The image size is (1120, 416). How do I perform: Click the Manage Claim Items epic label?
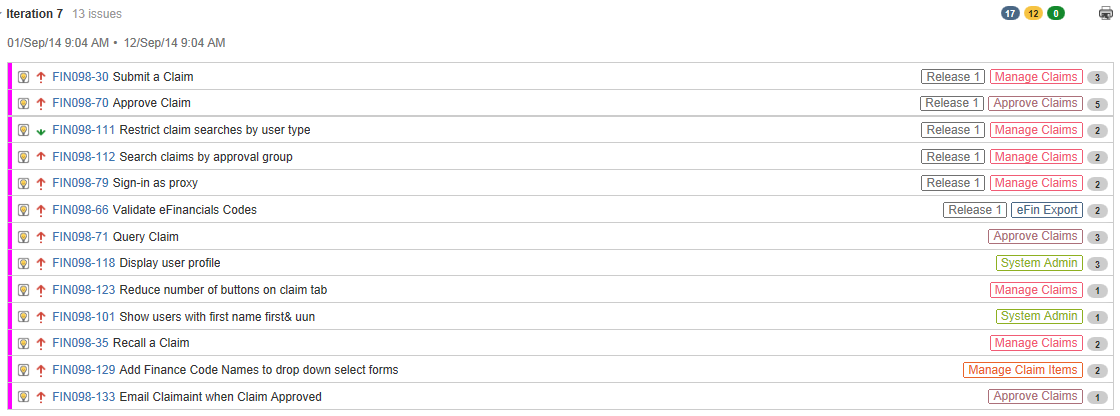(x=1023, y=370)
